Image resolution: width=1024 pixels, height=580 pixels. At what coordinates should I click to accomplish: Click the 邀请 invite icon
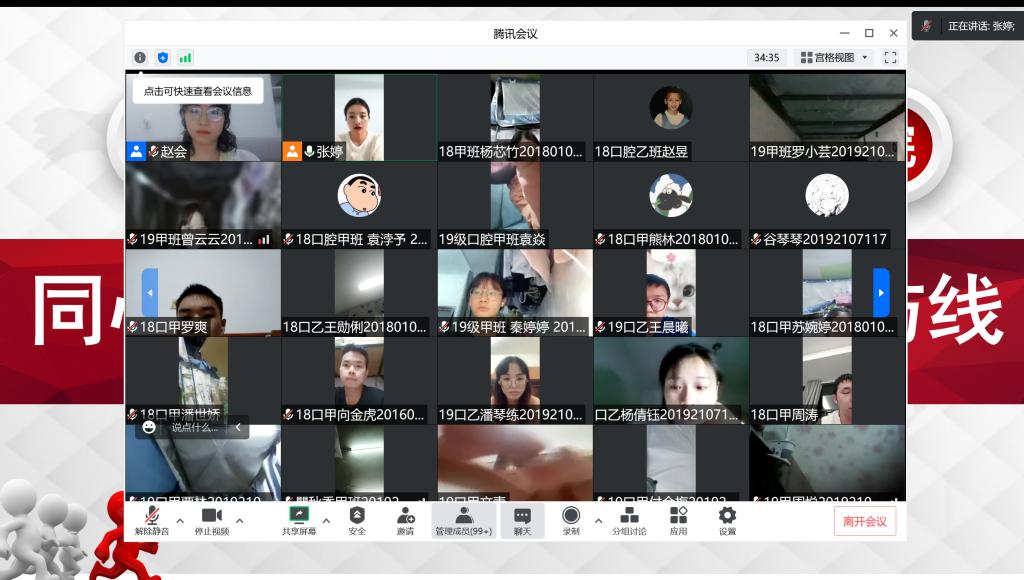[x=405, y=520]
